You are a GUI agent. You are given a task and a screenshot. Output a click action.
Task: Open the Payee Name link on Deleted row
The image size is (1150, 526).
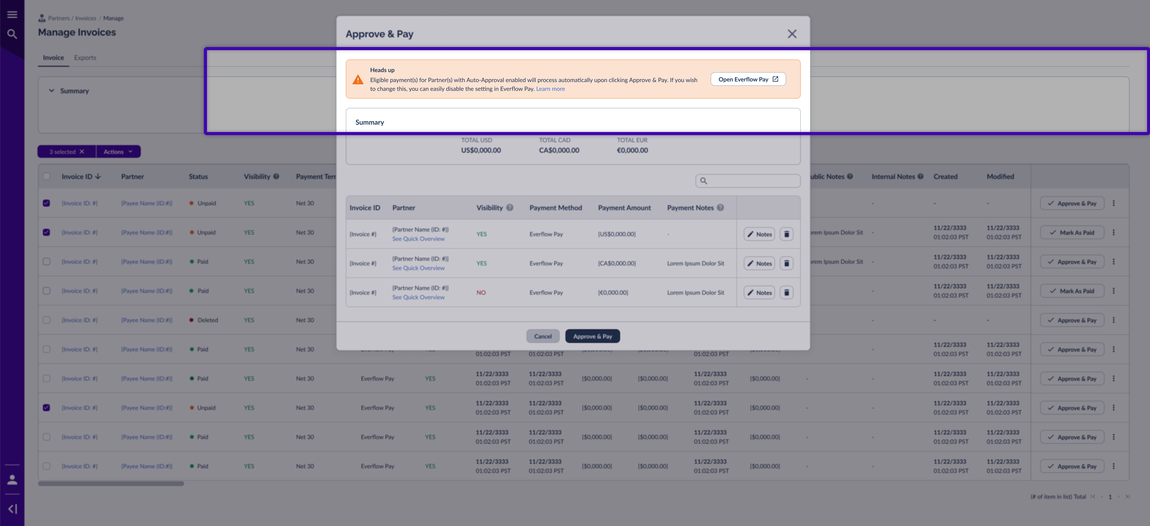(147, 320)
